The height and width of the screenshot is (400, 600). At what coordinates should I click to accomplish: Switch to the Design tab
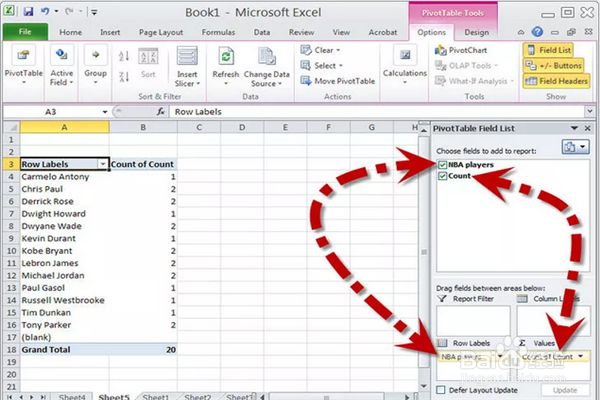[x=476, y=33]
